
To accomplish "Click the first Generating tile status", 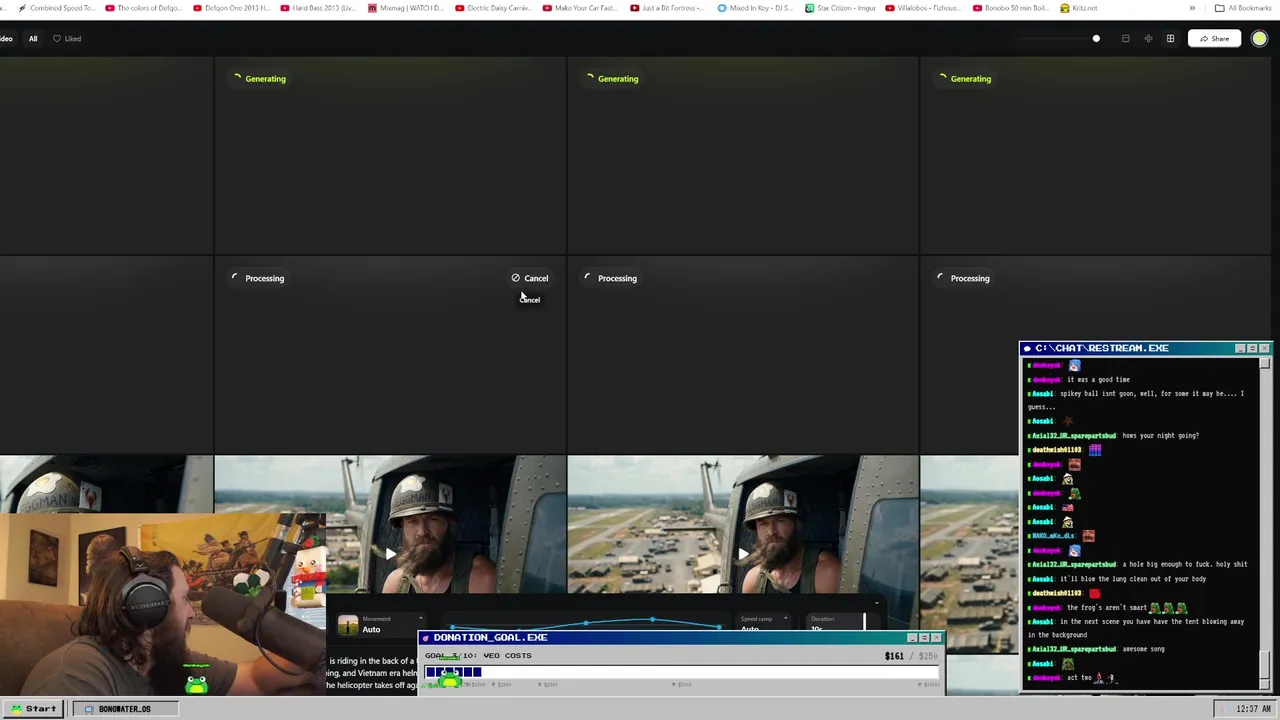I will pos(260,79).
